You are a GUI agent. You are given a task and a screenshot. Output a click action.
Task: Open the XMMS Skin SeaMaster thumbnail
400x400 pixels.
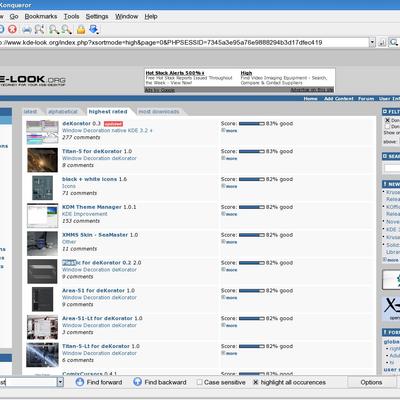(42, 244)
